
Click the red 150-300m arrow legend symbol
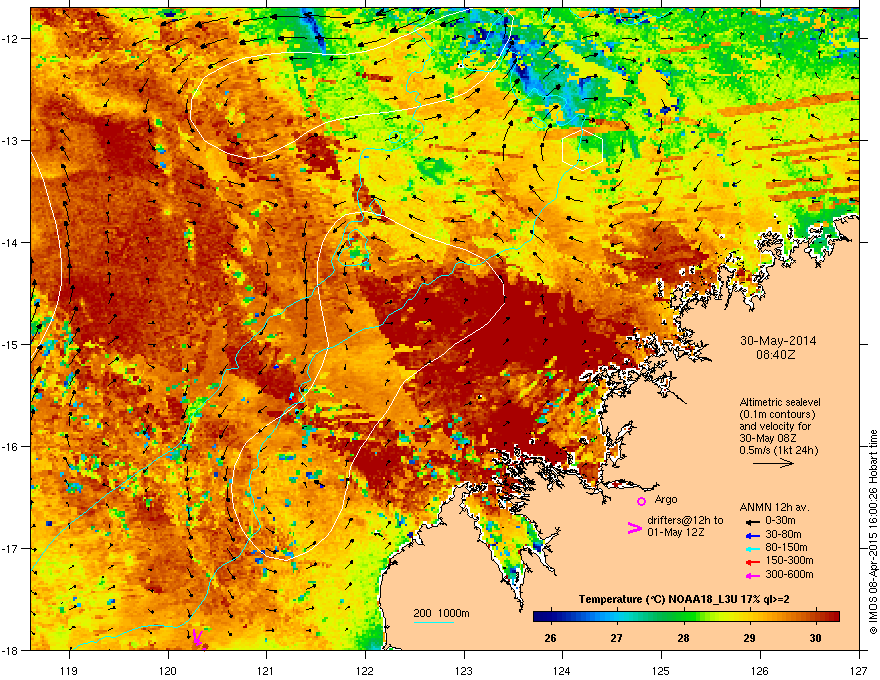pyautogui.click(x=752, y=562)
